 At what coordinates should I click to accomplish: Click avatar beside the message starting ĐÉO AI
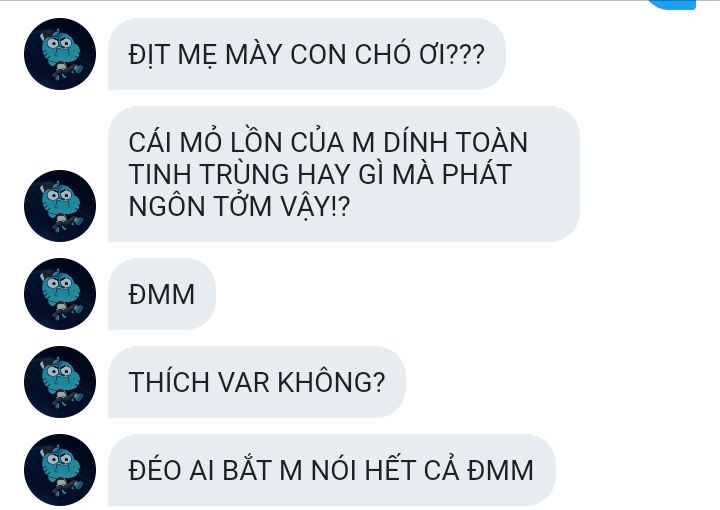pyautogui.click(x=60, y=470)
